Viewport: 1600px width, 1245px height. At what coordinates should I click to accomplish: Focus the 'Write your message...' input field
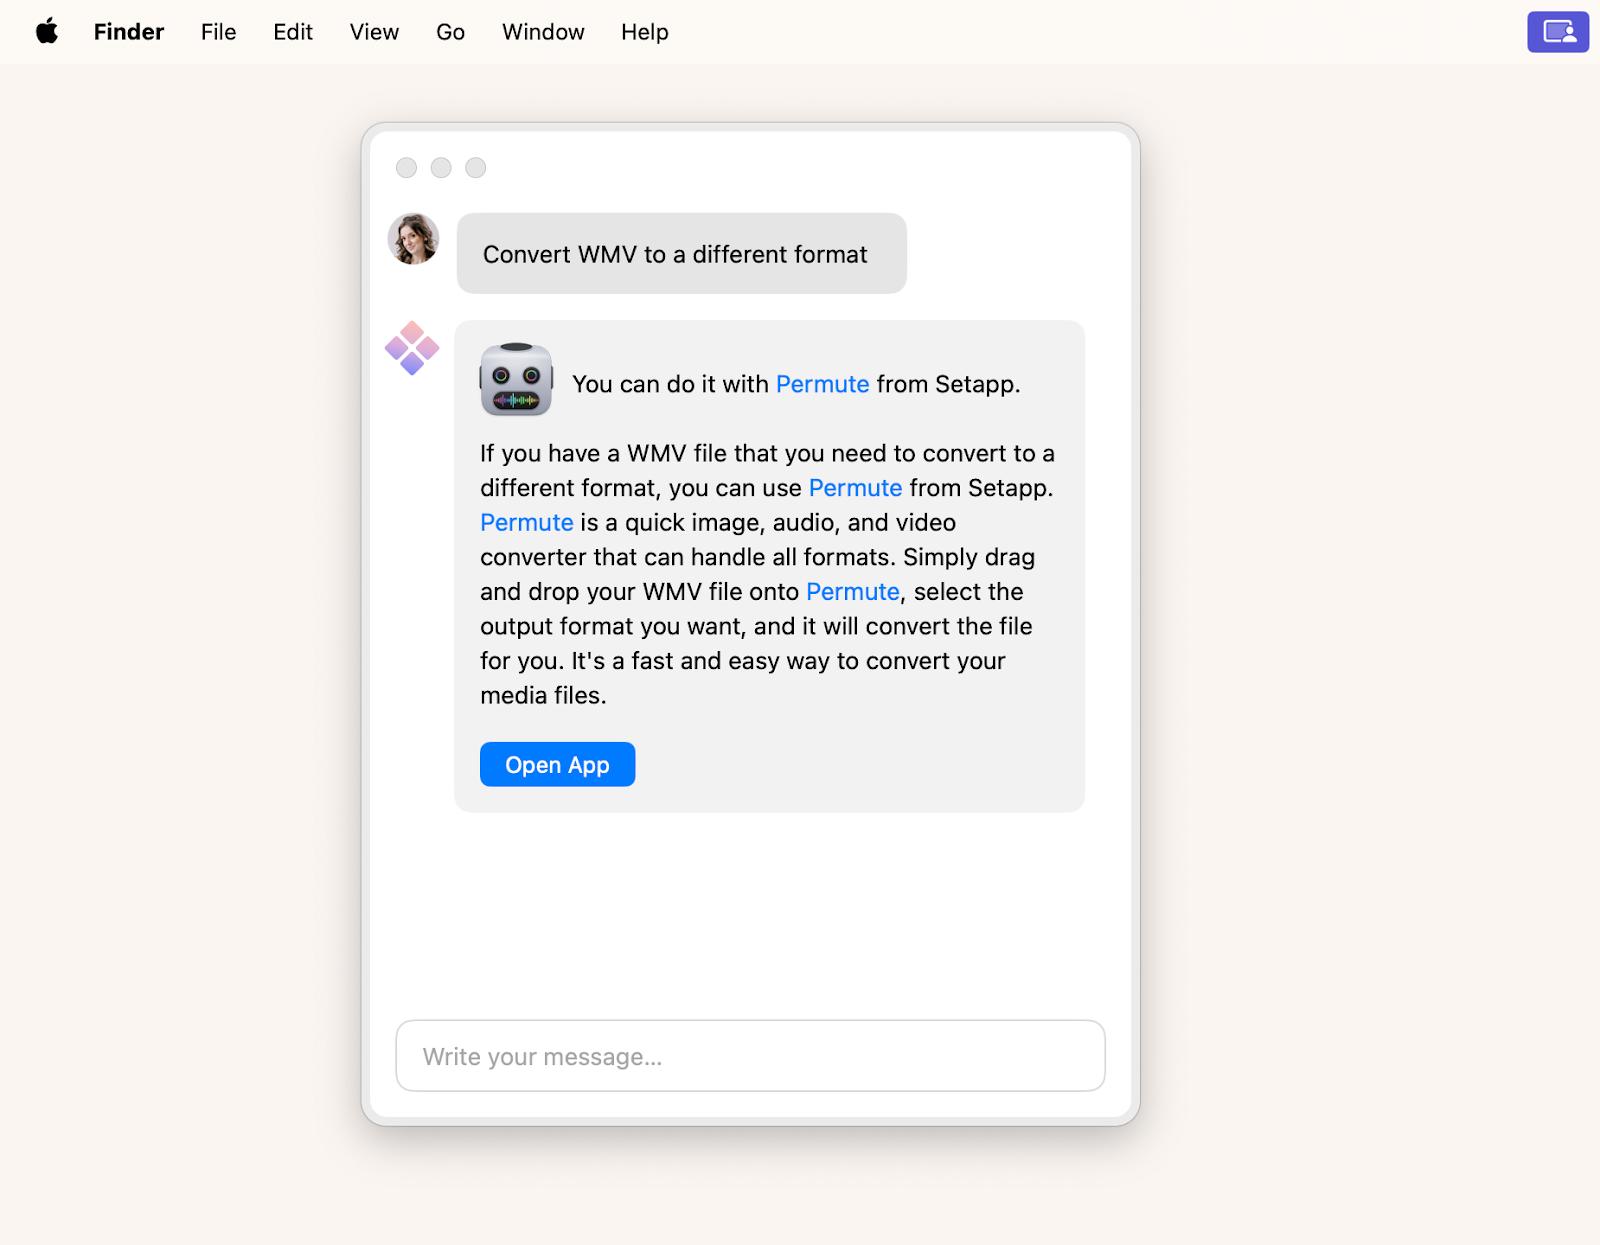click(750, 1056)
